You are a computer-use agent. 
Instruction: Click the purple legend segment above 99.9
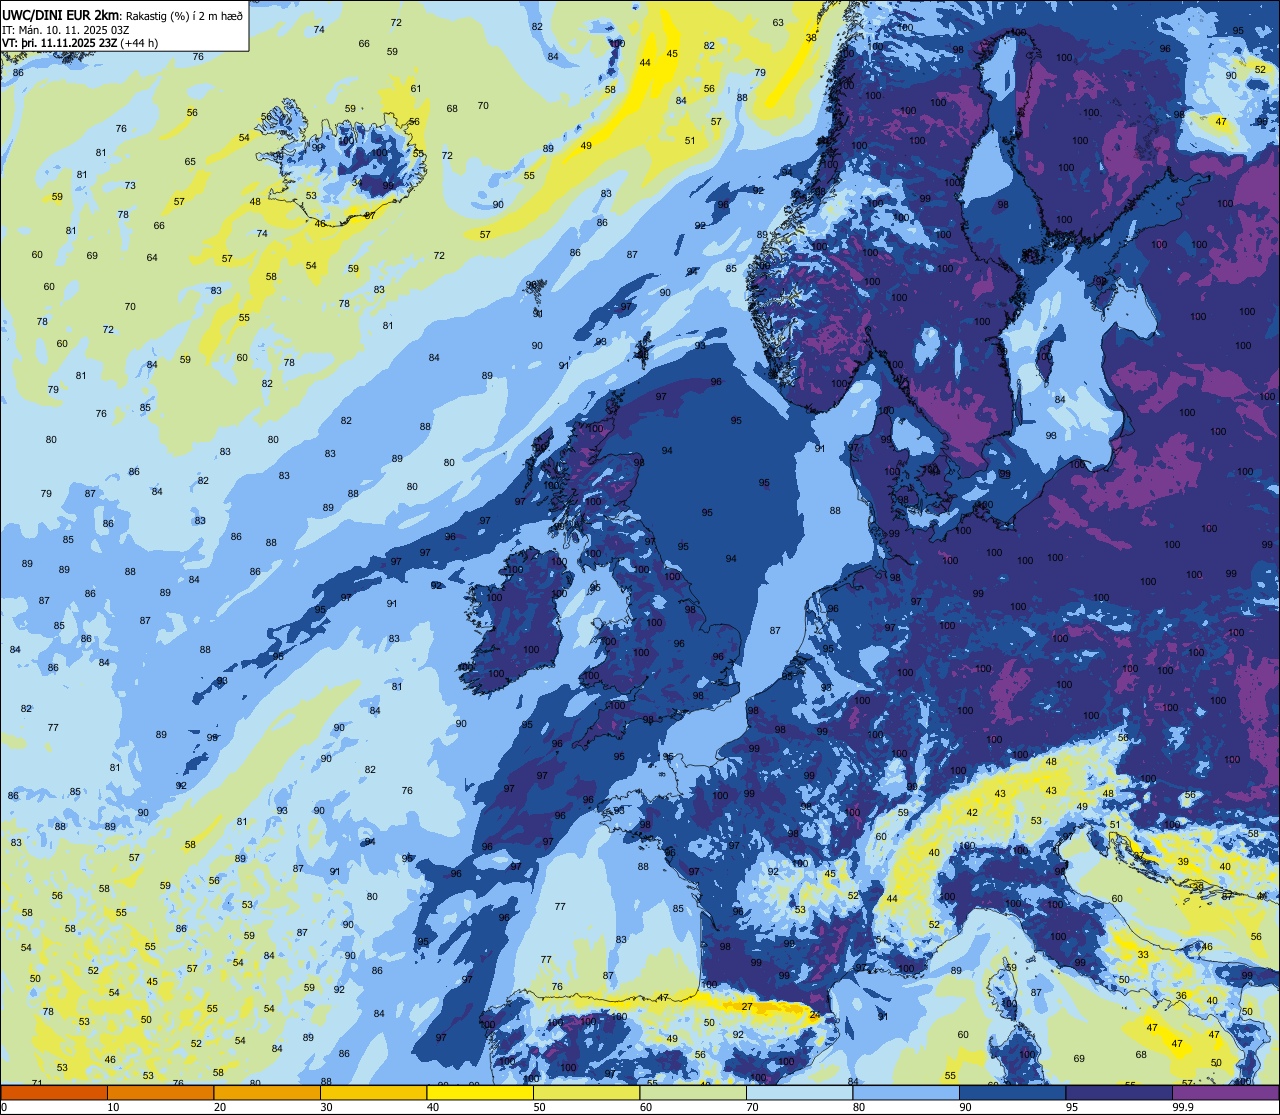pos(1225,1092)
